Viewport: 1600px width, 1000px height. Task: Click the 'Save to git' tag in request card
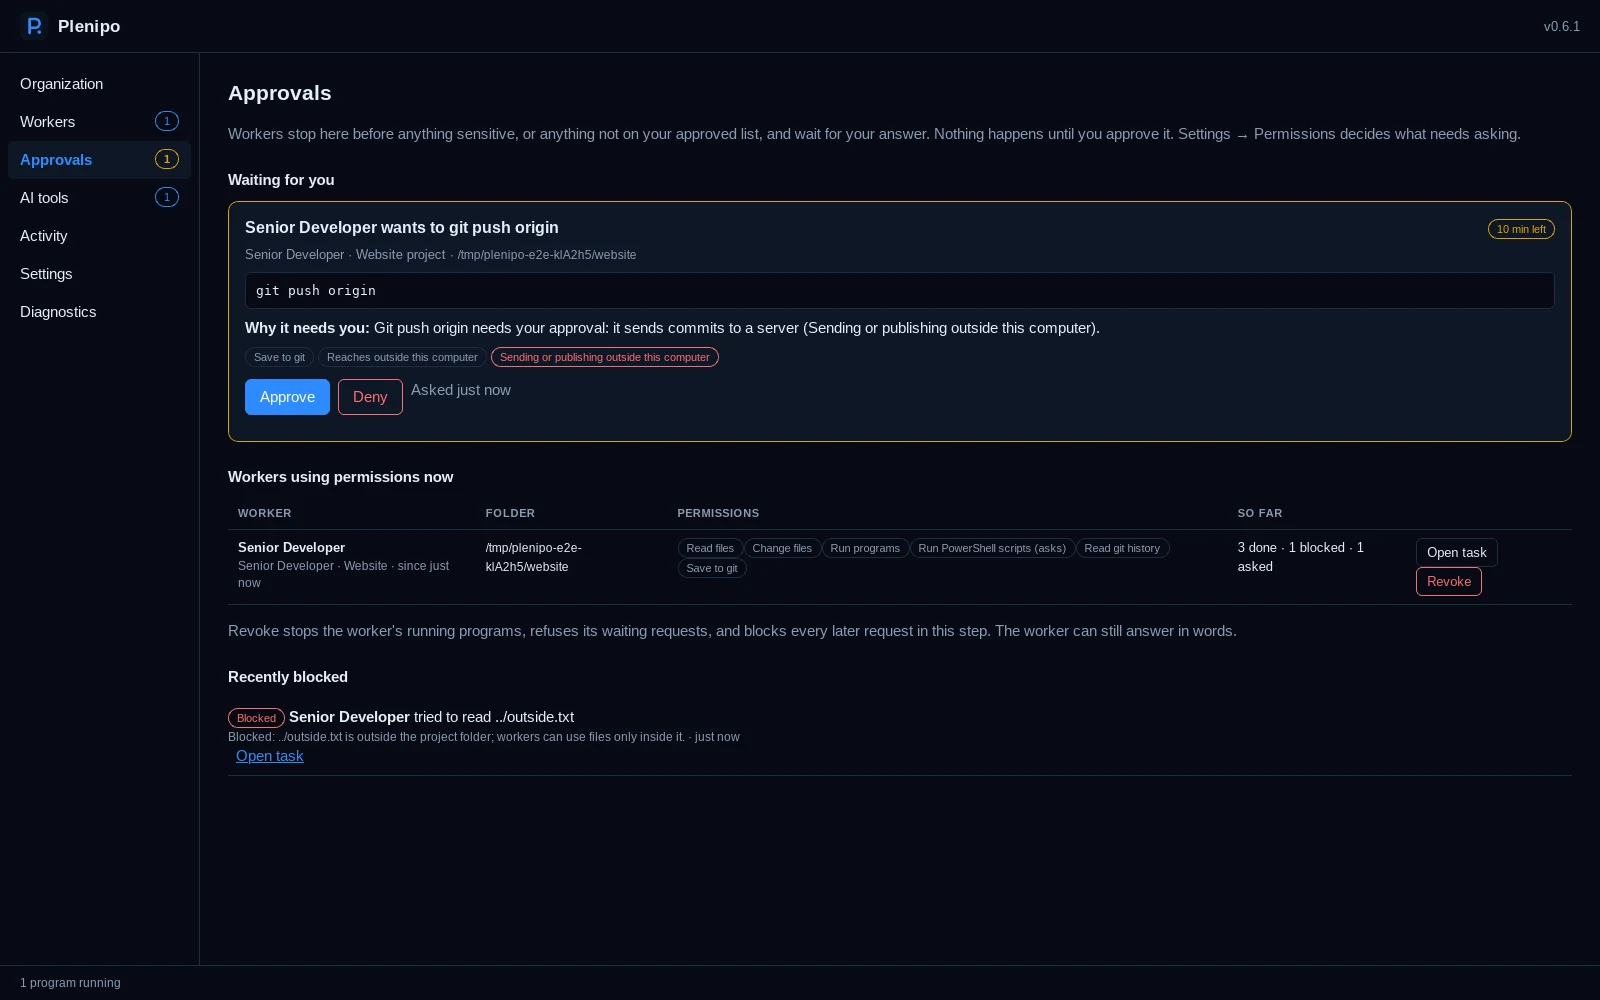coord(280,357)
